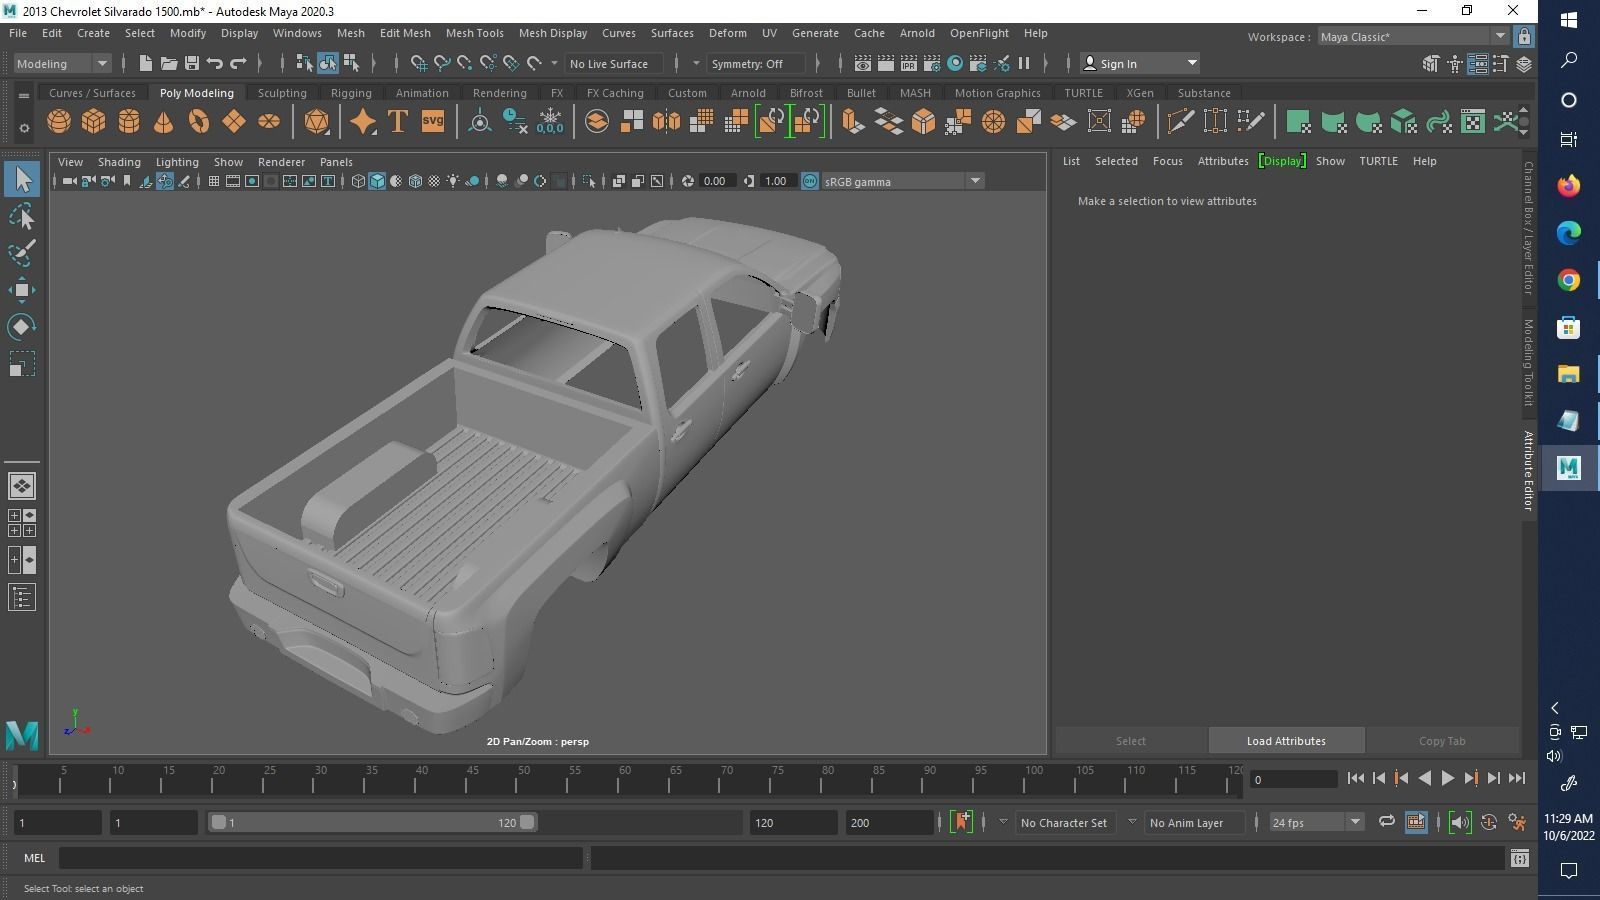Open the Attribute Editor Focus menu
Viewport: 1600px width, 900px height.
point(1167,161)
